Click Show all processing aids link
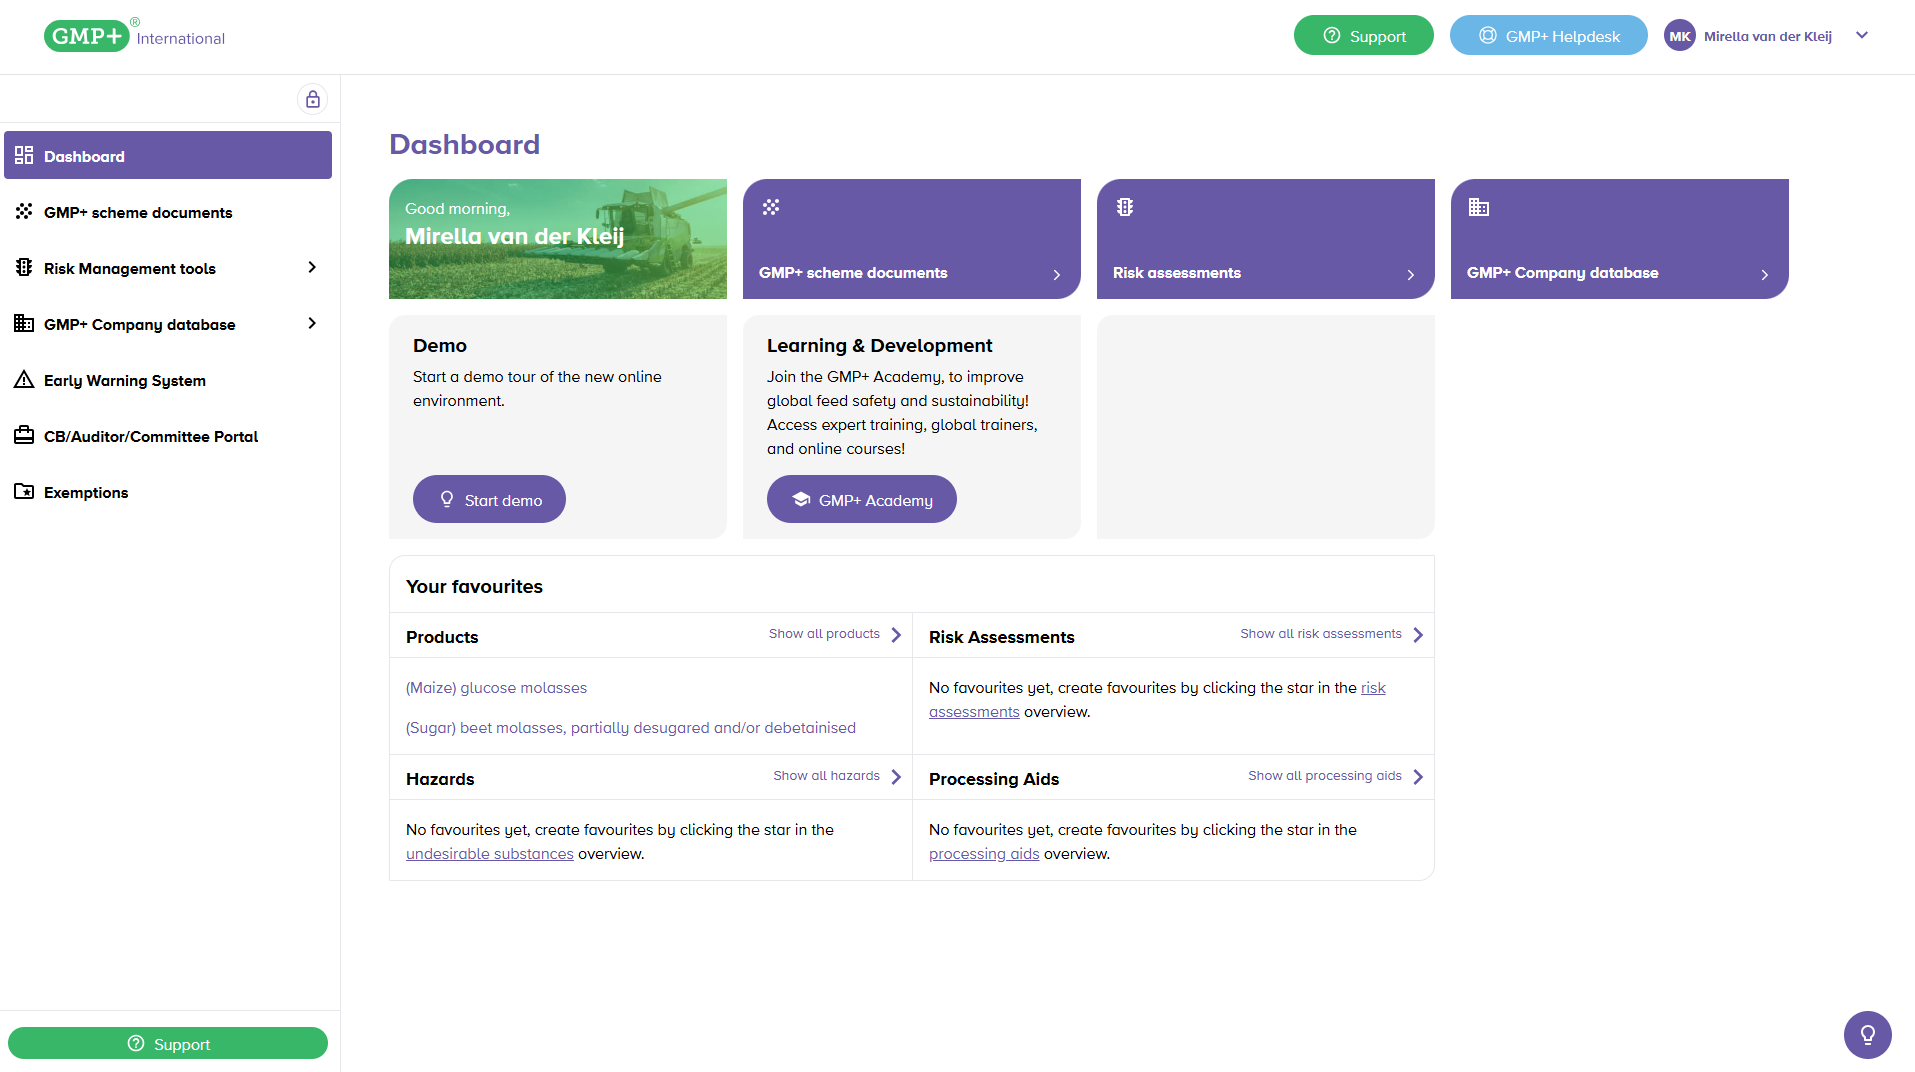This screenshot has height=1072, width=1915. [1324, 776]
